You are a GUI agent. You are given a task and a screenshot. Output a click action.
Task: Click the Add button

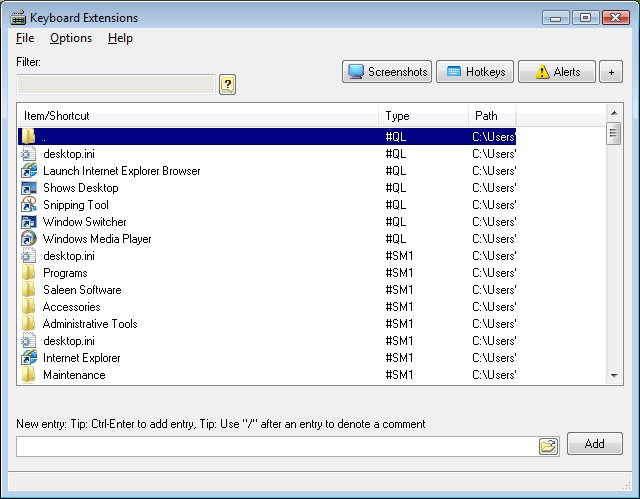click(x=595, y=444)
